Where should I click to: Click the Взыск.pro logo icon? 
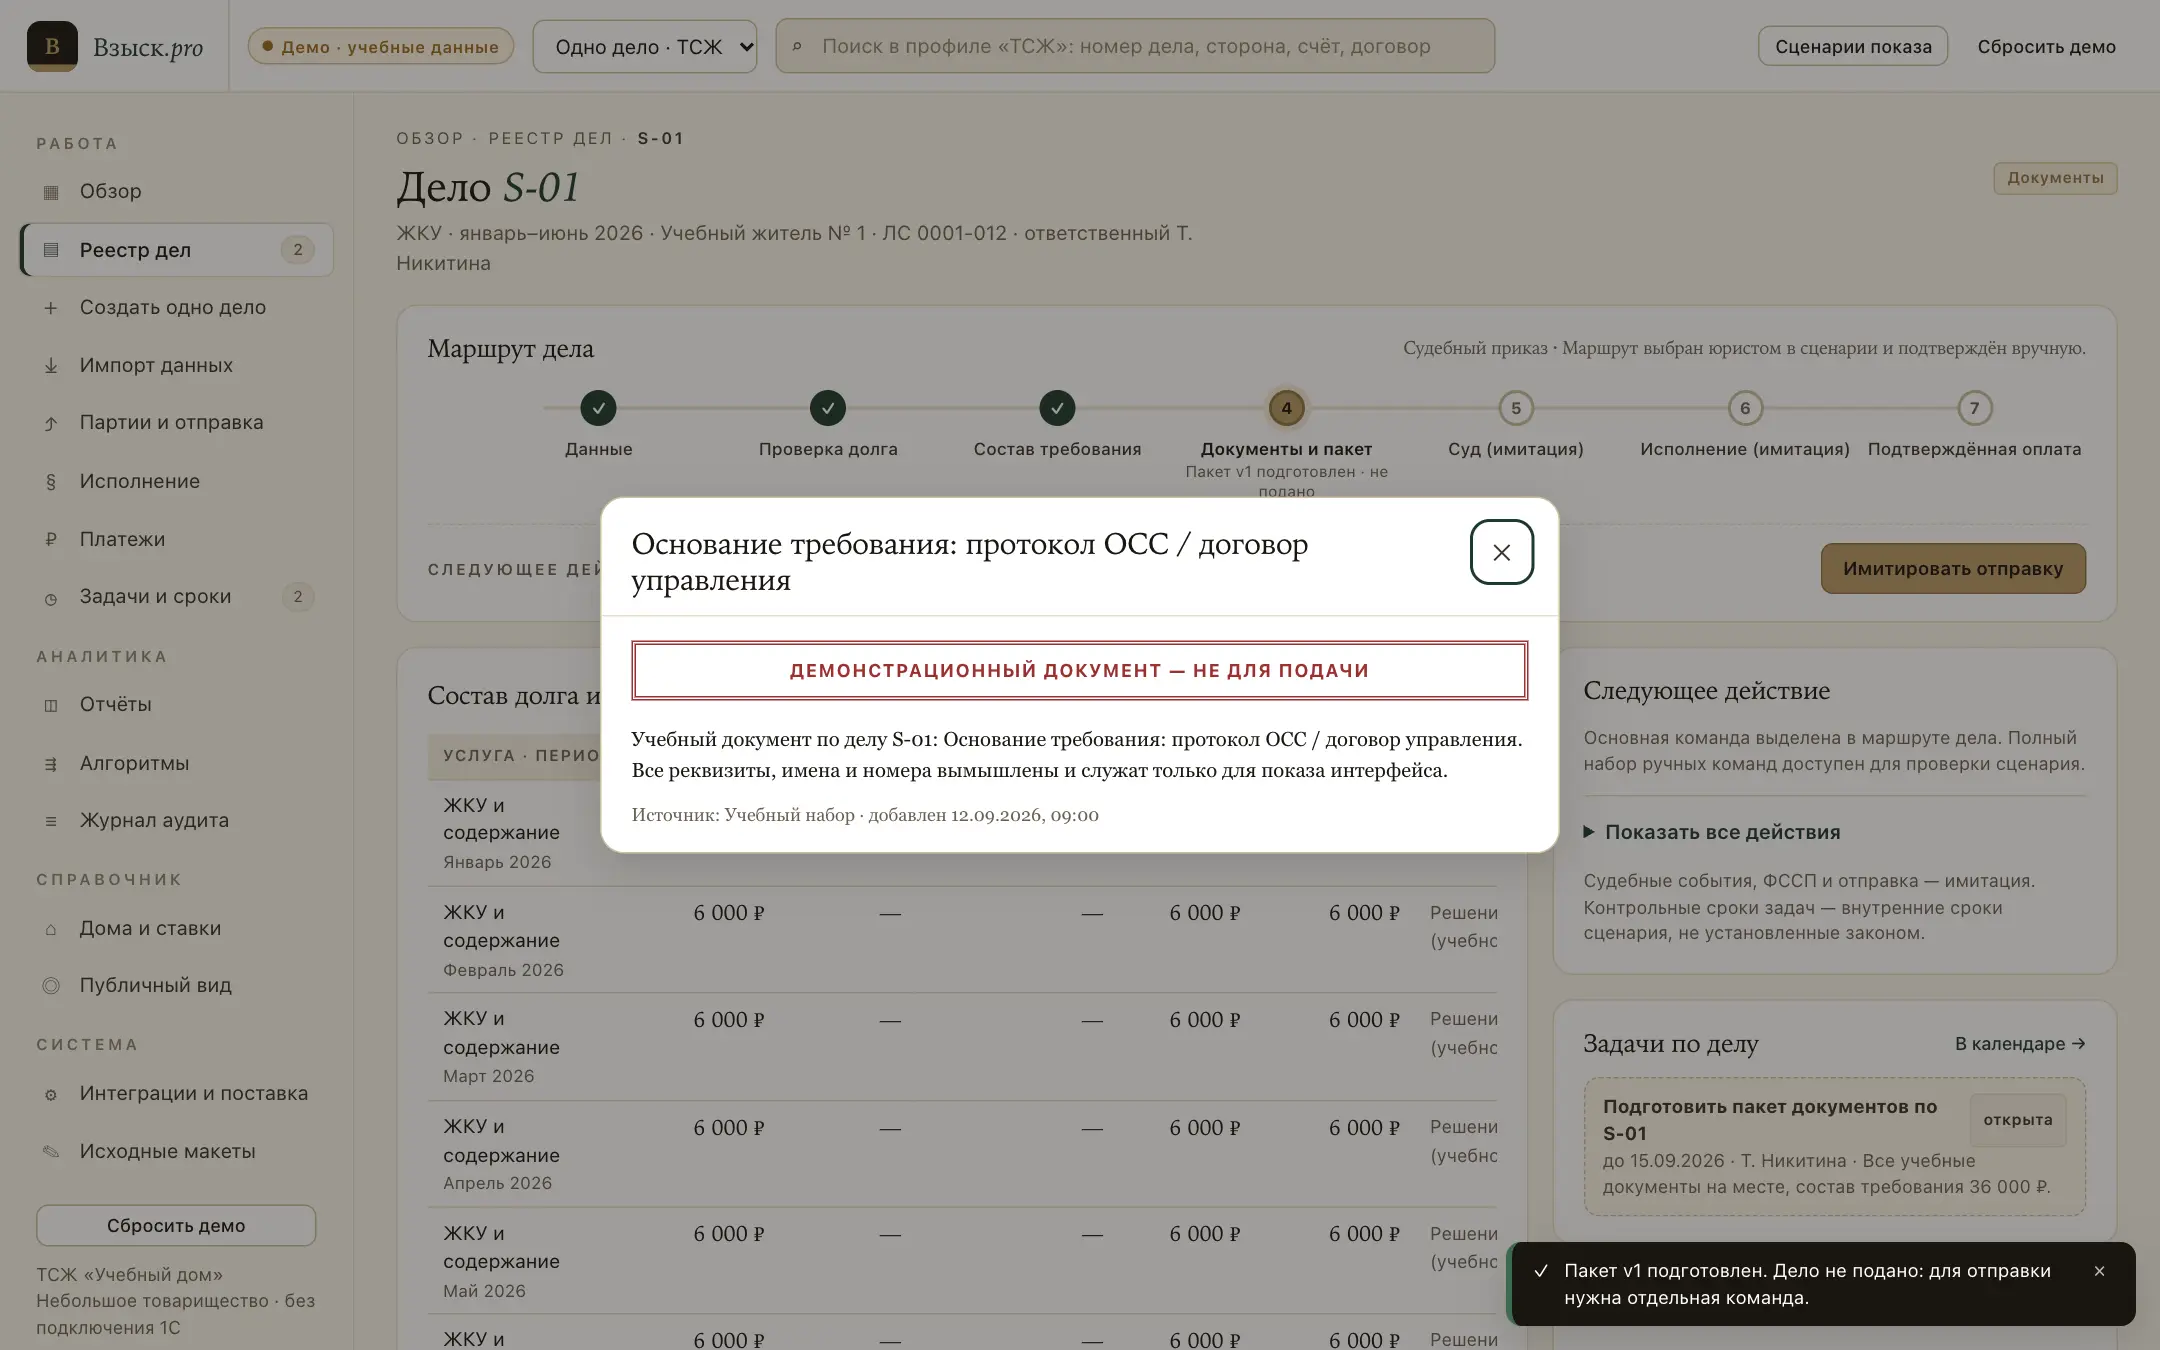tap(52, 46)
